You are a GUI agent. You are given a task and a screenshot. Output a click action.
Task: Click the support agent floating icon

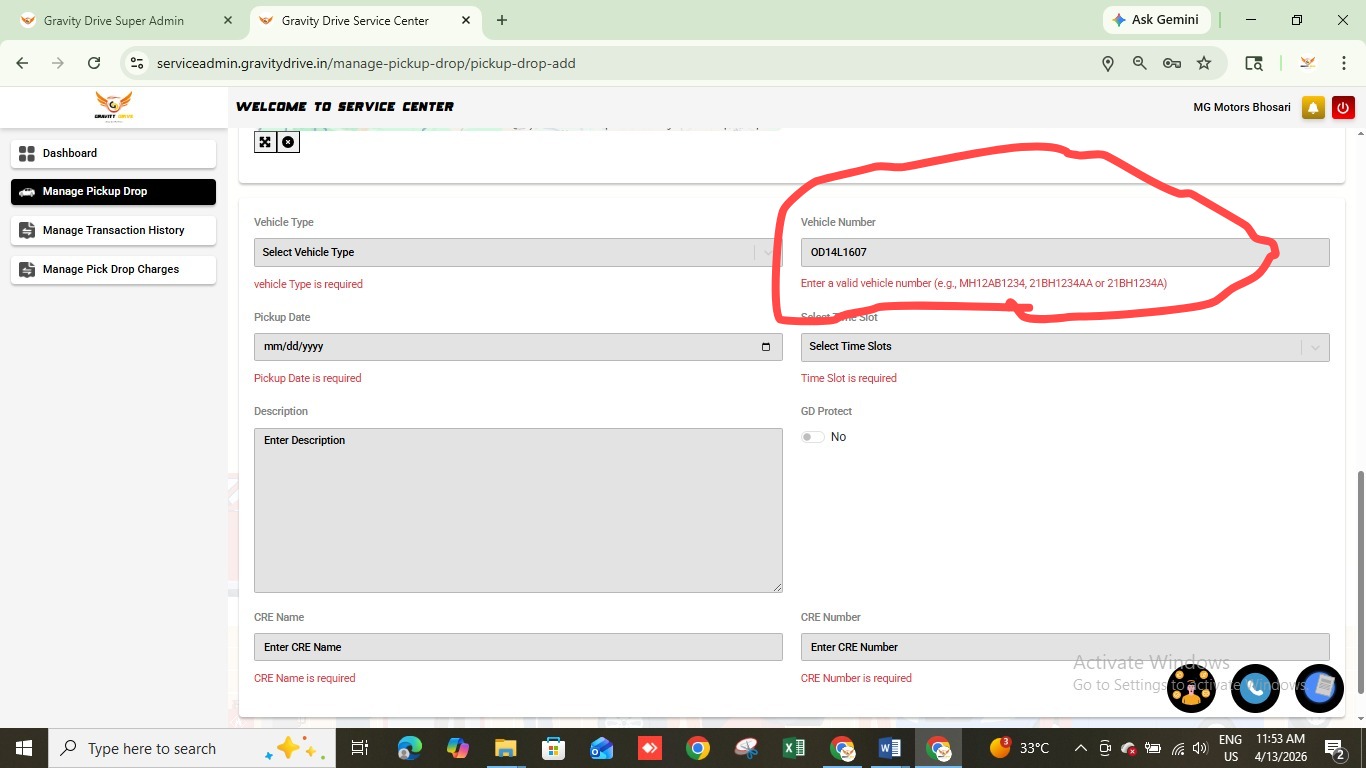point(1191,688)
